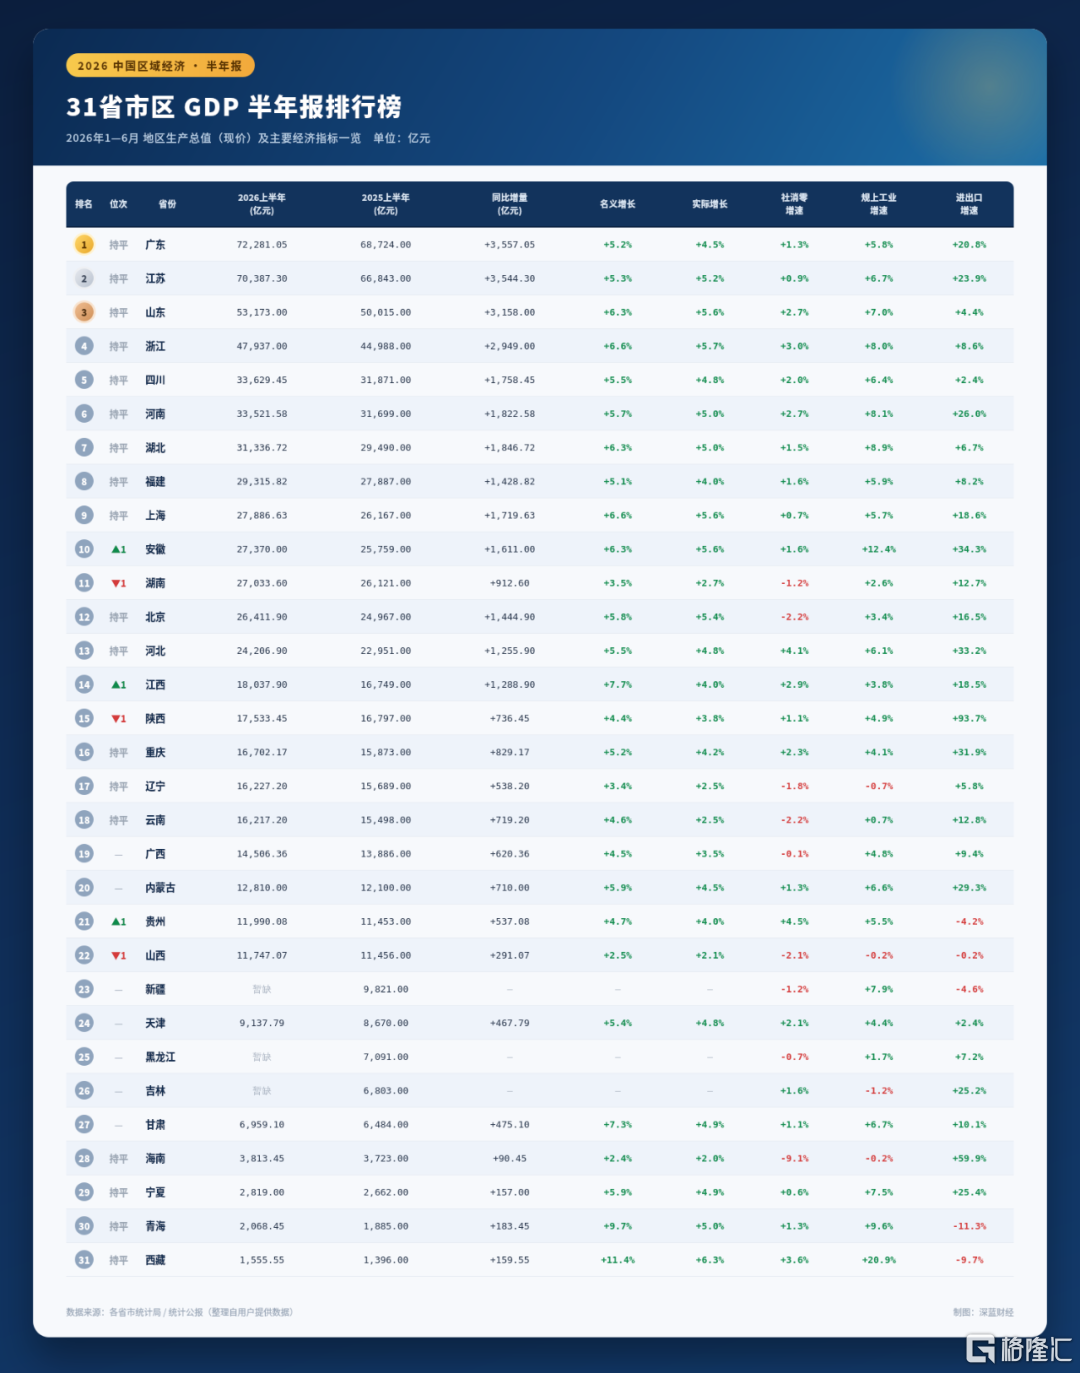The width and height of the screenshot is (1080, 1373).
Task: Click the 格隆汇 watermark logo
Action: [1018, 1348]
